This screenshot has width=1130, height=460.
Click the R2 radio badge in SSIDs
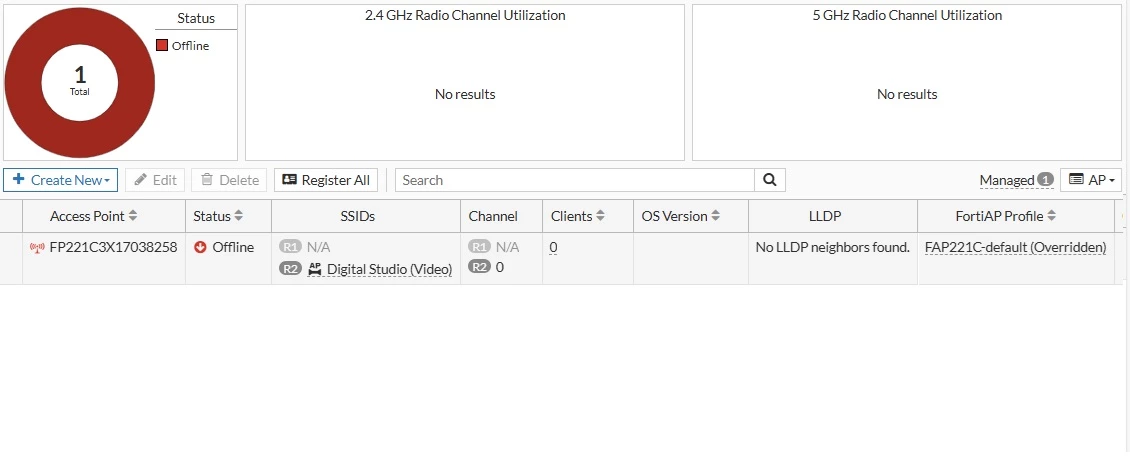pyautogui.click(x=290, y=268)
